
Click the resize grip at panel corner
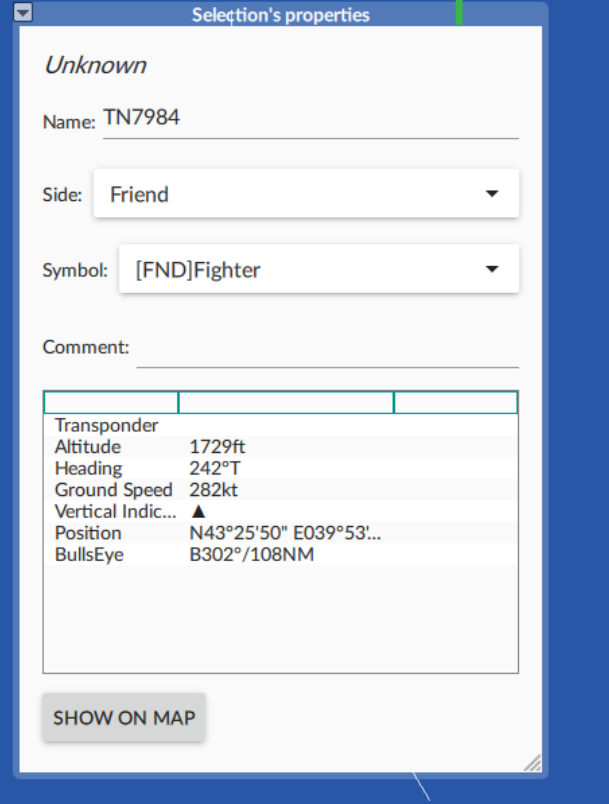coord(533,762)
